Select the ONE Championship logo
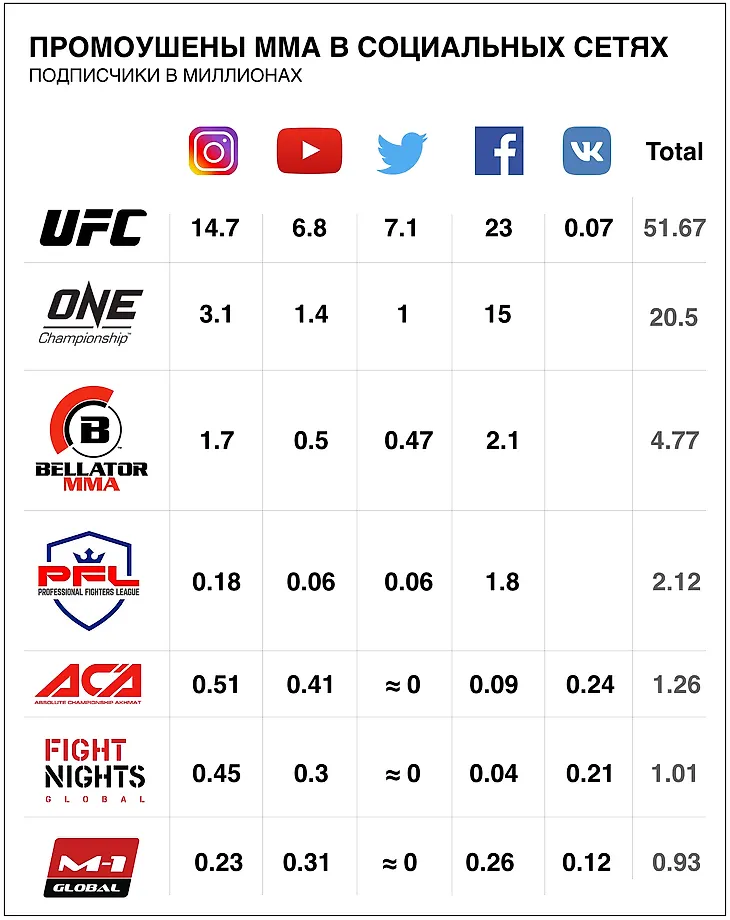The width and height of the screenshot is (730, 920). [x=90, y=314]
